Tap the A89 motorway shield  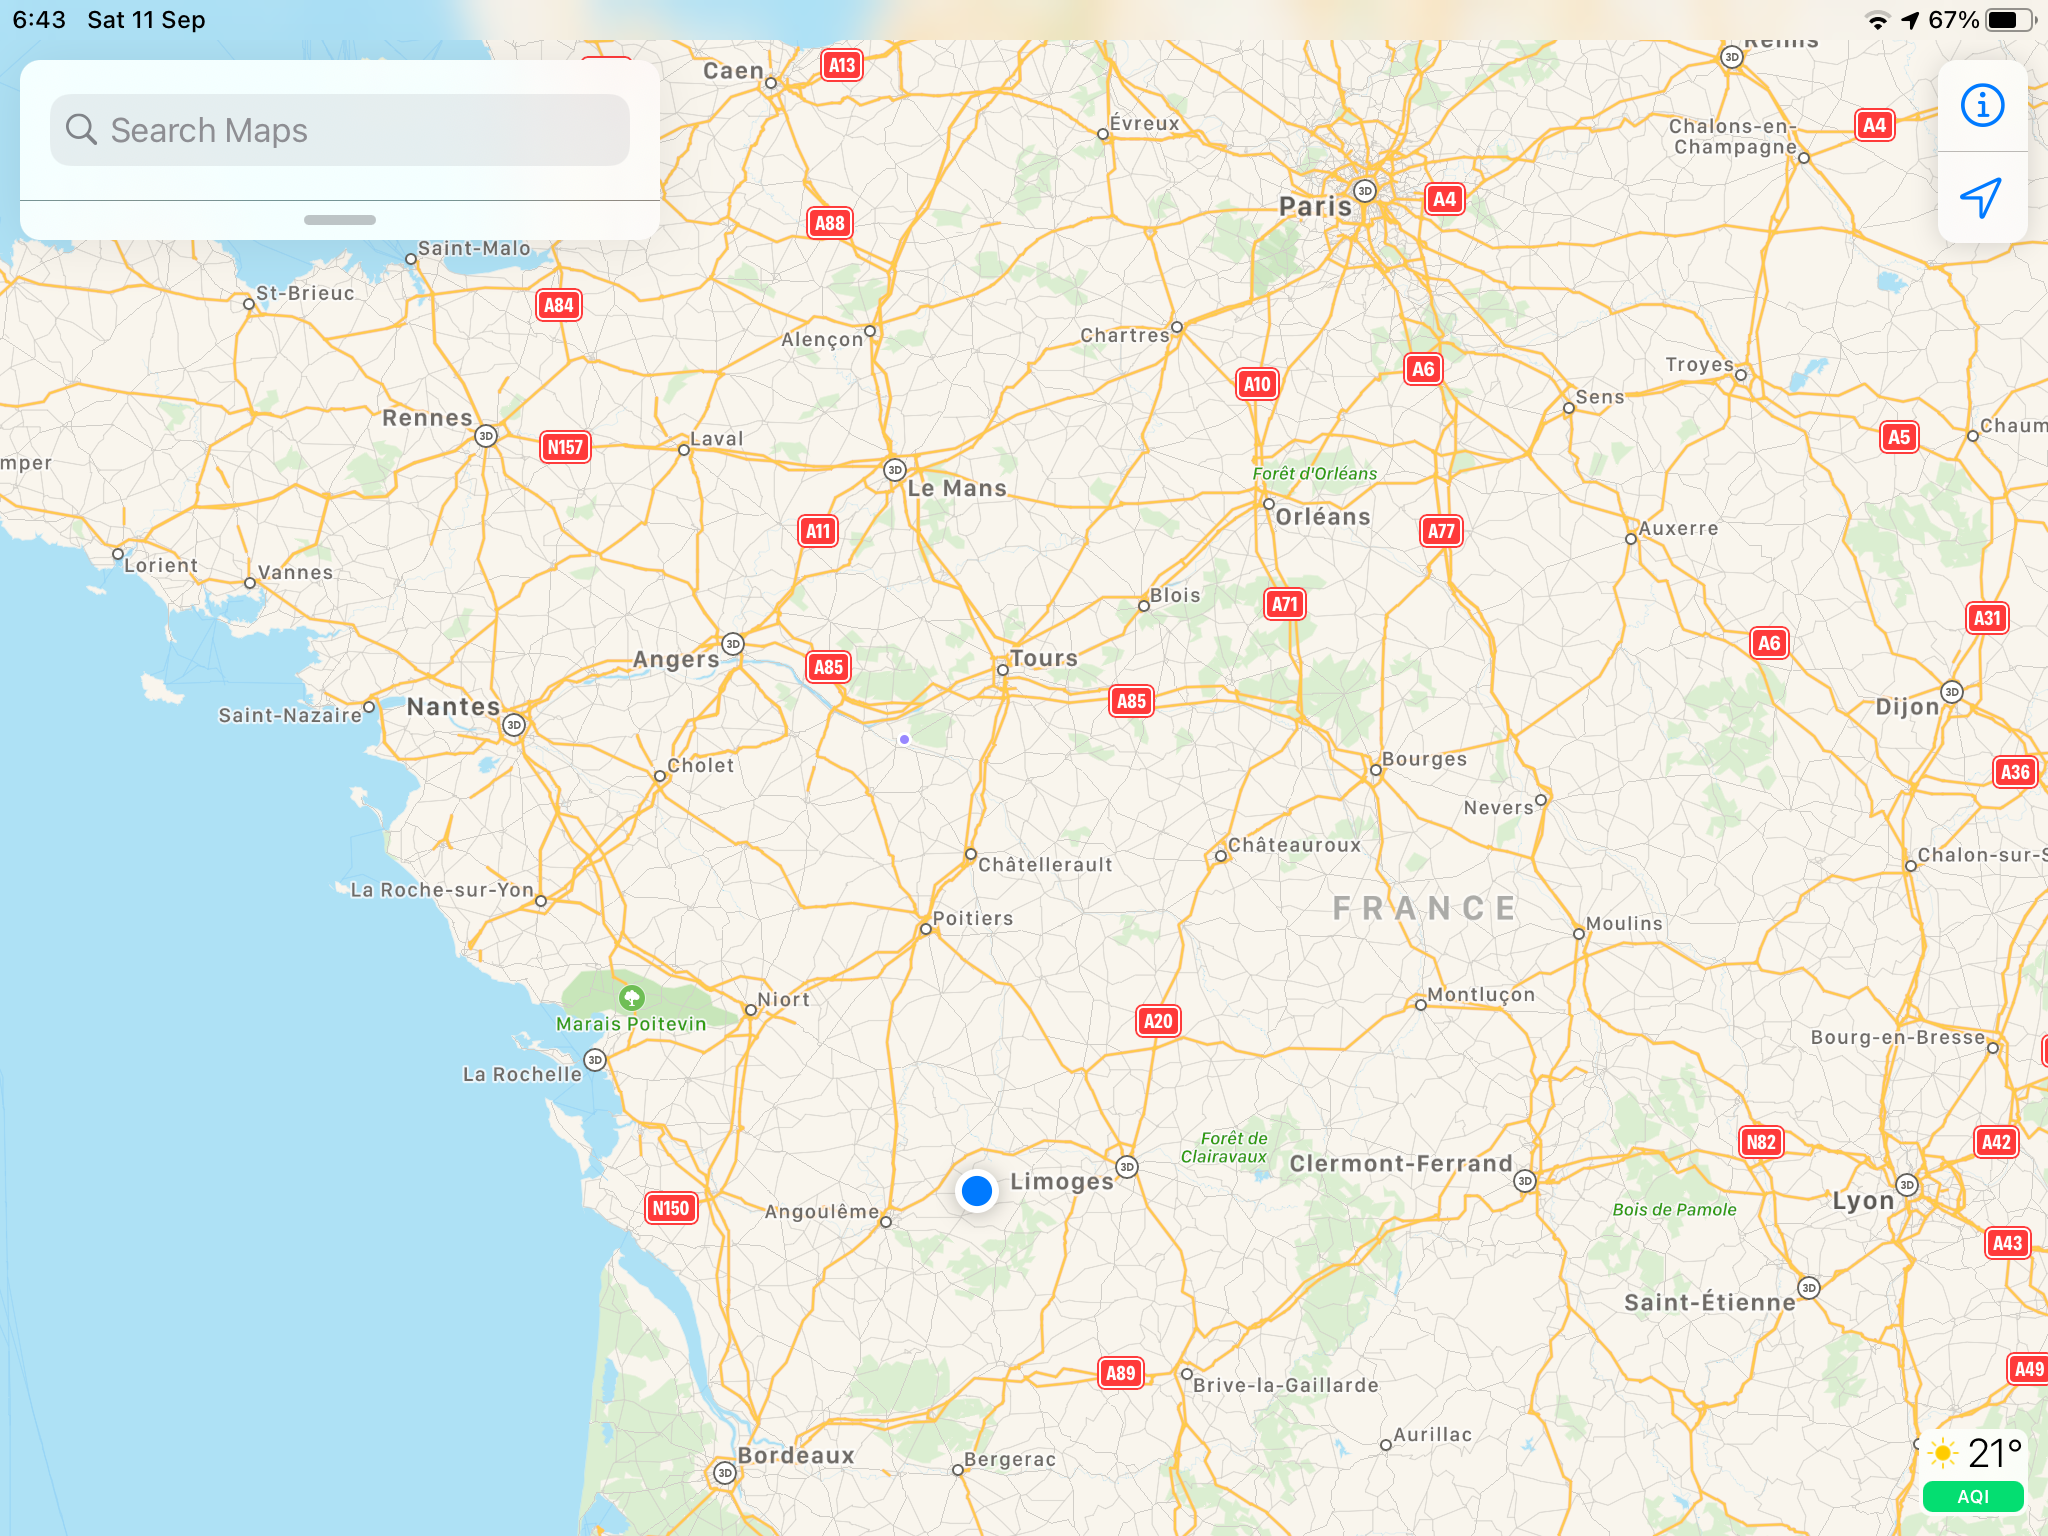[x=1120, y=1373]
